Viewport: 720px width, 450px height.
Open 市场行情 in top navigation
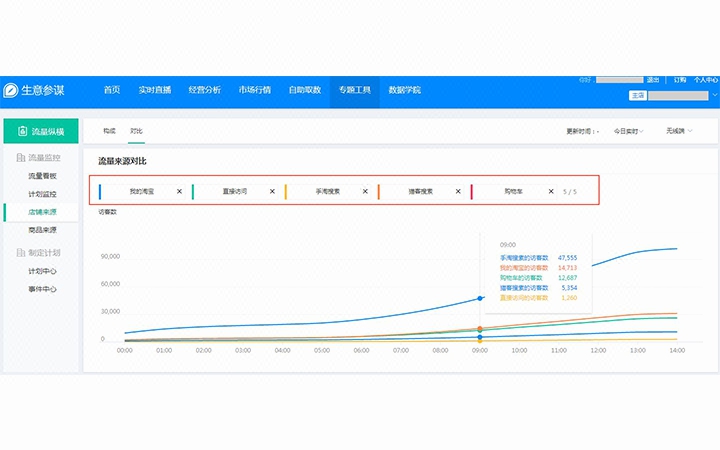[x=255, y=90]
